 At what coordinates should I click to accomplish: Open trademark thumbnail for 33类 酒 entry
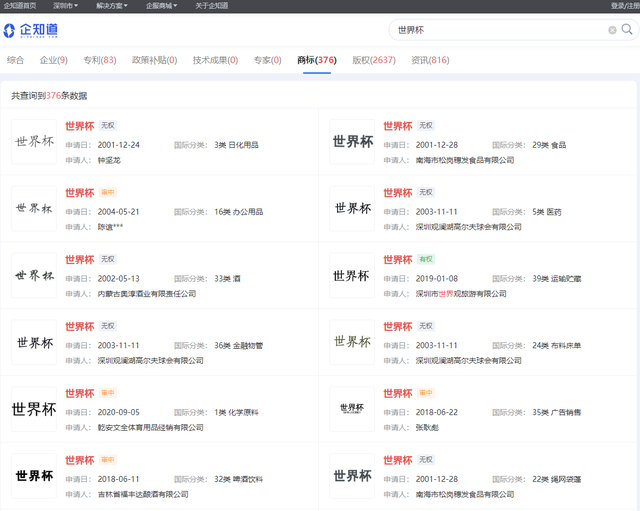click(x=34, y=275)
